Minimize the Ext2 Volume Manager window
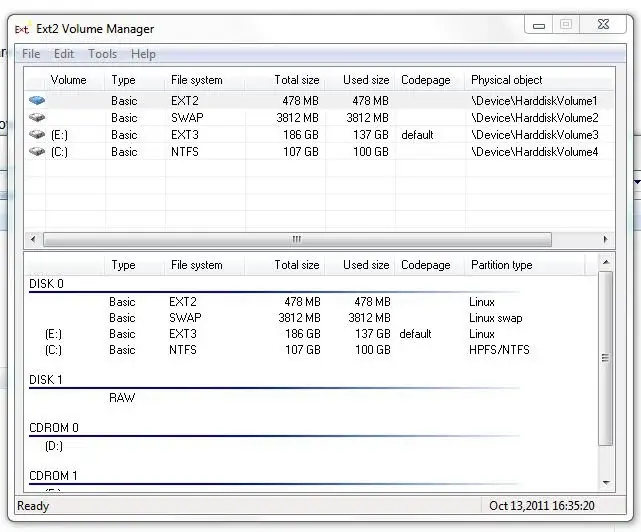 (x=539, y=25)
